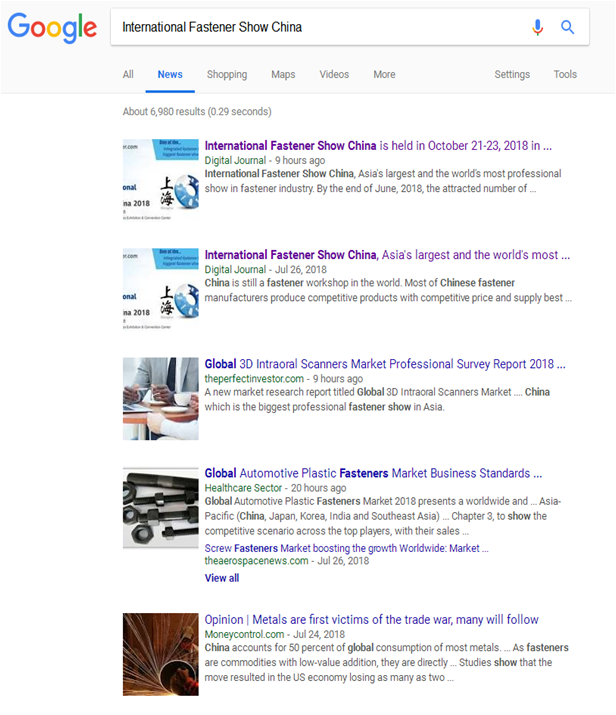Open the Global Automotive Plastic Fasteners Market headline
Screen dimensions: 616x715
pos(373,473)
